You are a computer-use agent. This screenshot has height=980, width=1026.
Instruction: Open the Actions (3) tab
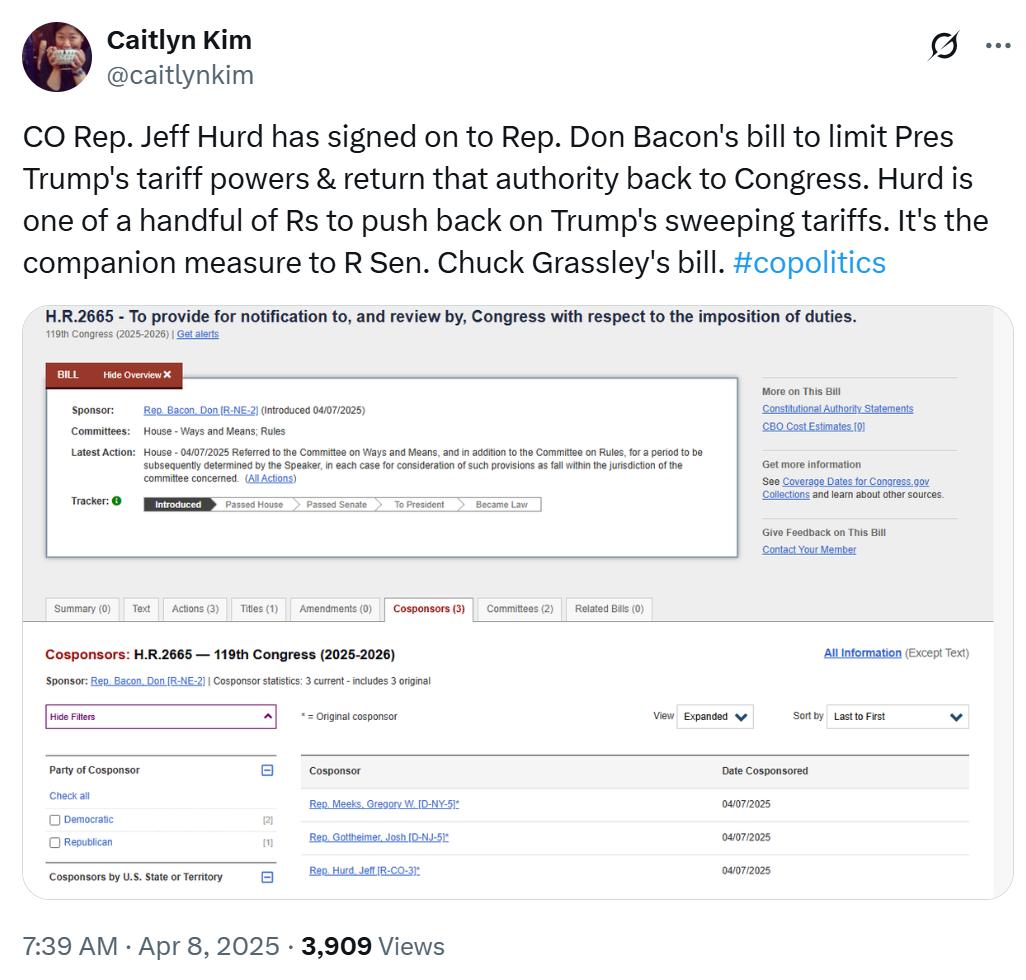195,609
